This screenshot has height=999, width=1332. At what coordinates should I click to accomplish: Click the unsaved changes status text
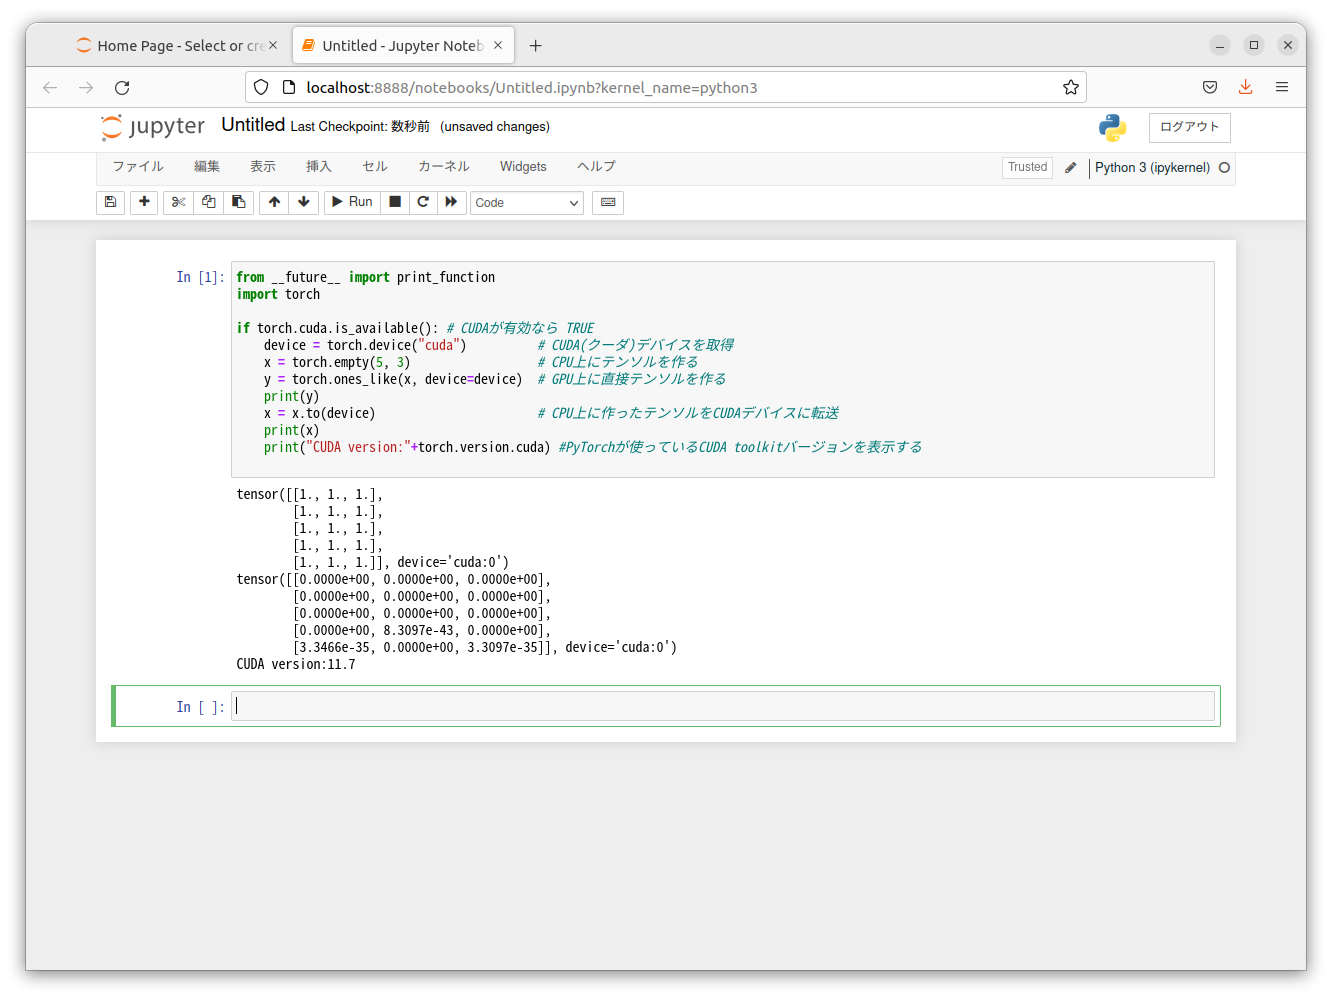495,127
